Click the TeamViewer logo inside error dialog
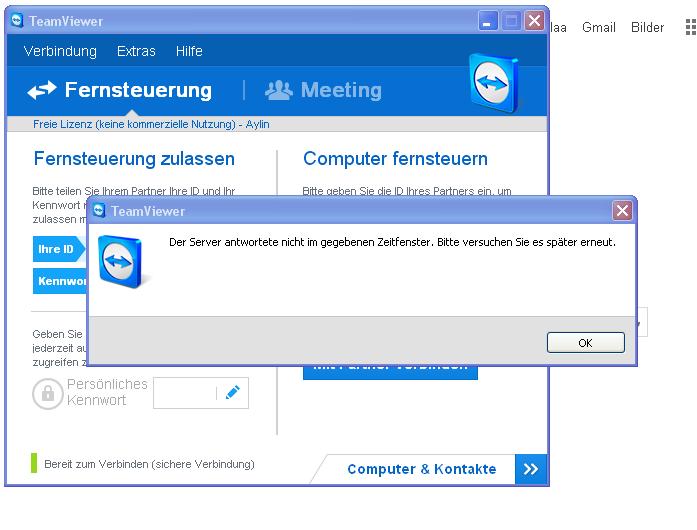The width and height of the screenshot is (697, 530). [x=120, y=262]
